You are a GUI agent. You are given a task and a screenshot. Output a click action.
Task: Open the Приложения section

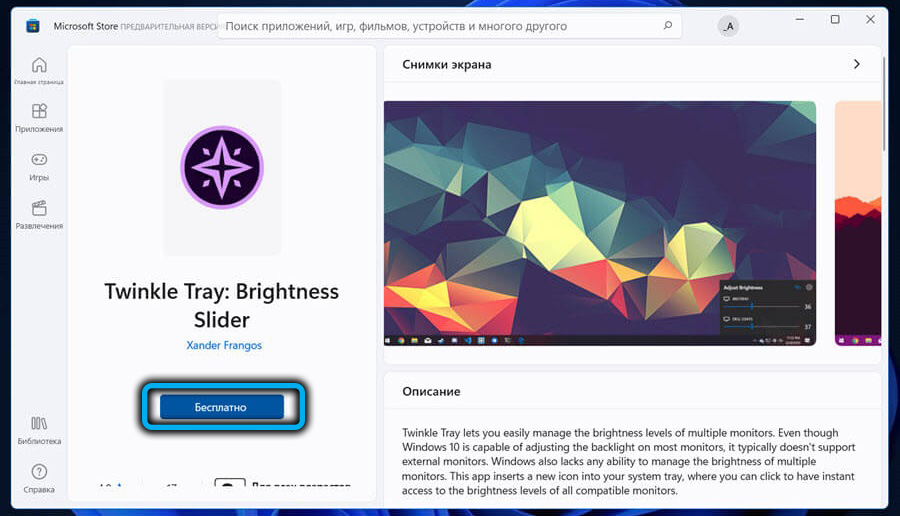(39, 117)
